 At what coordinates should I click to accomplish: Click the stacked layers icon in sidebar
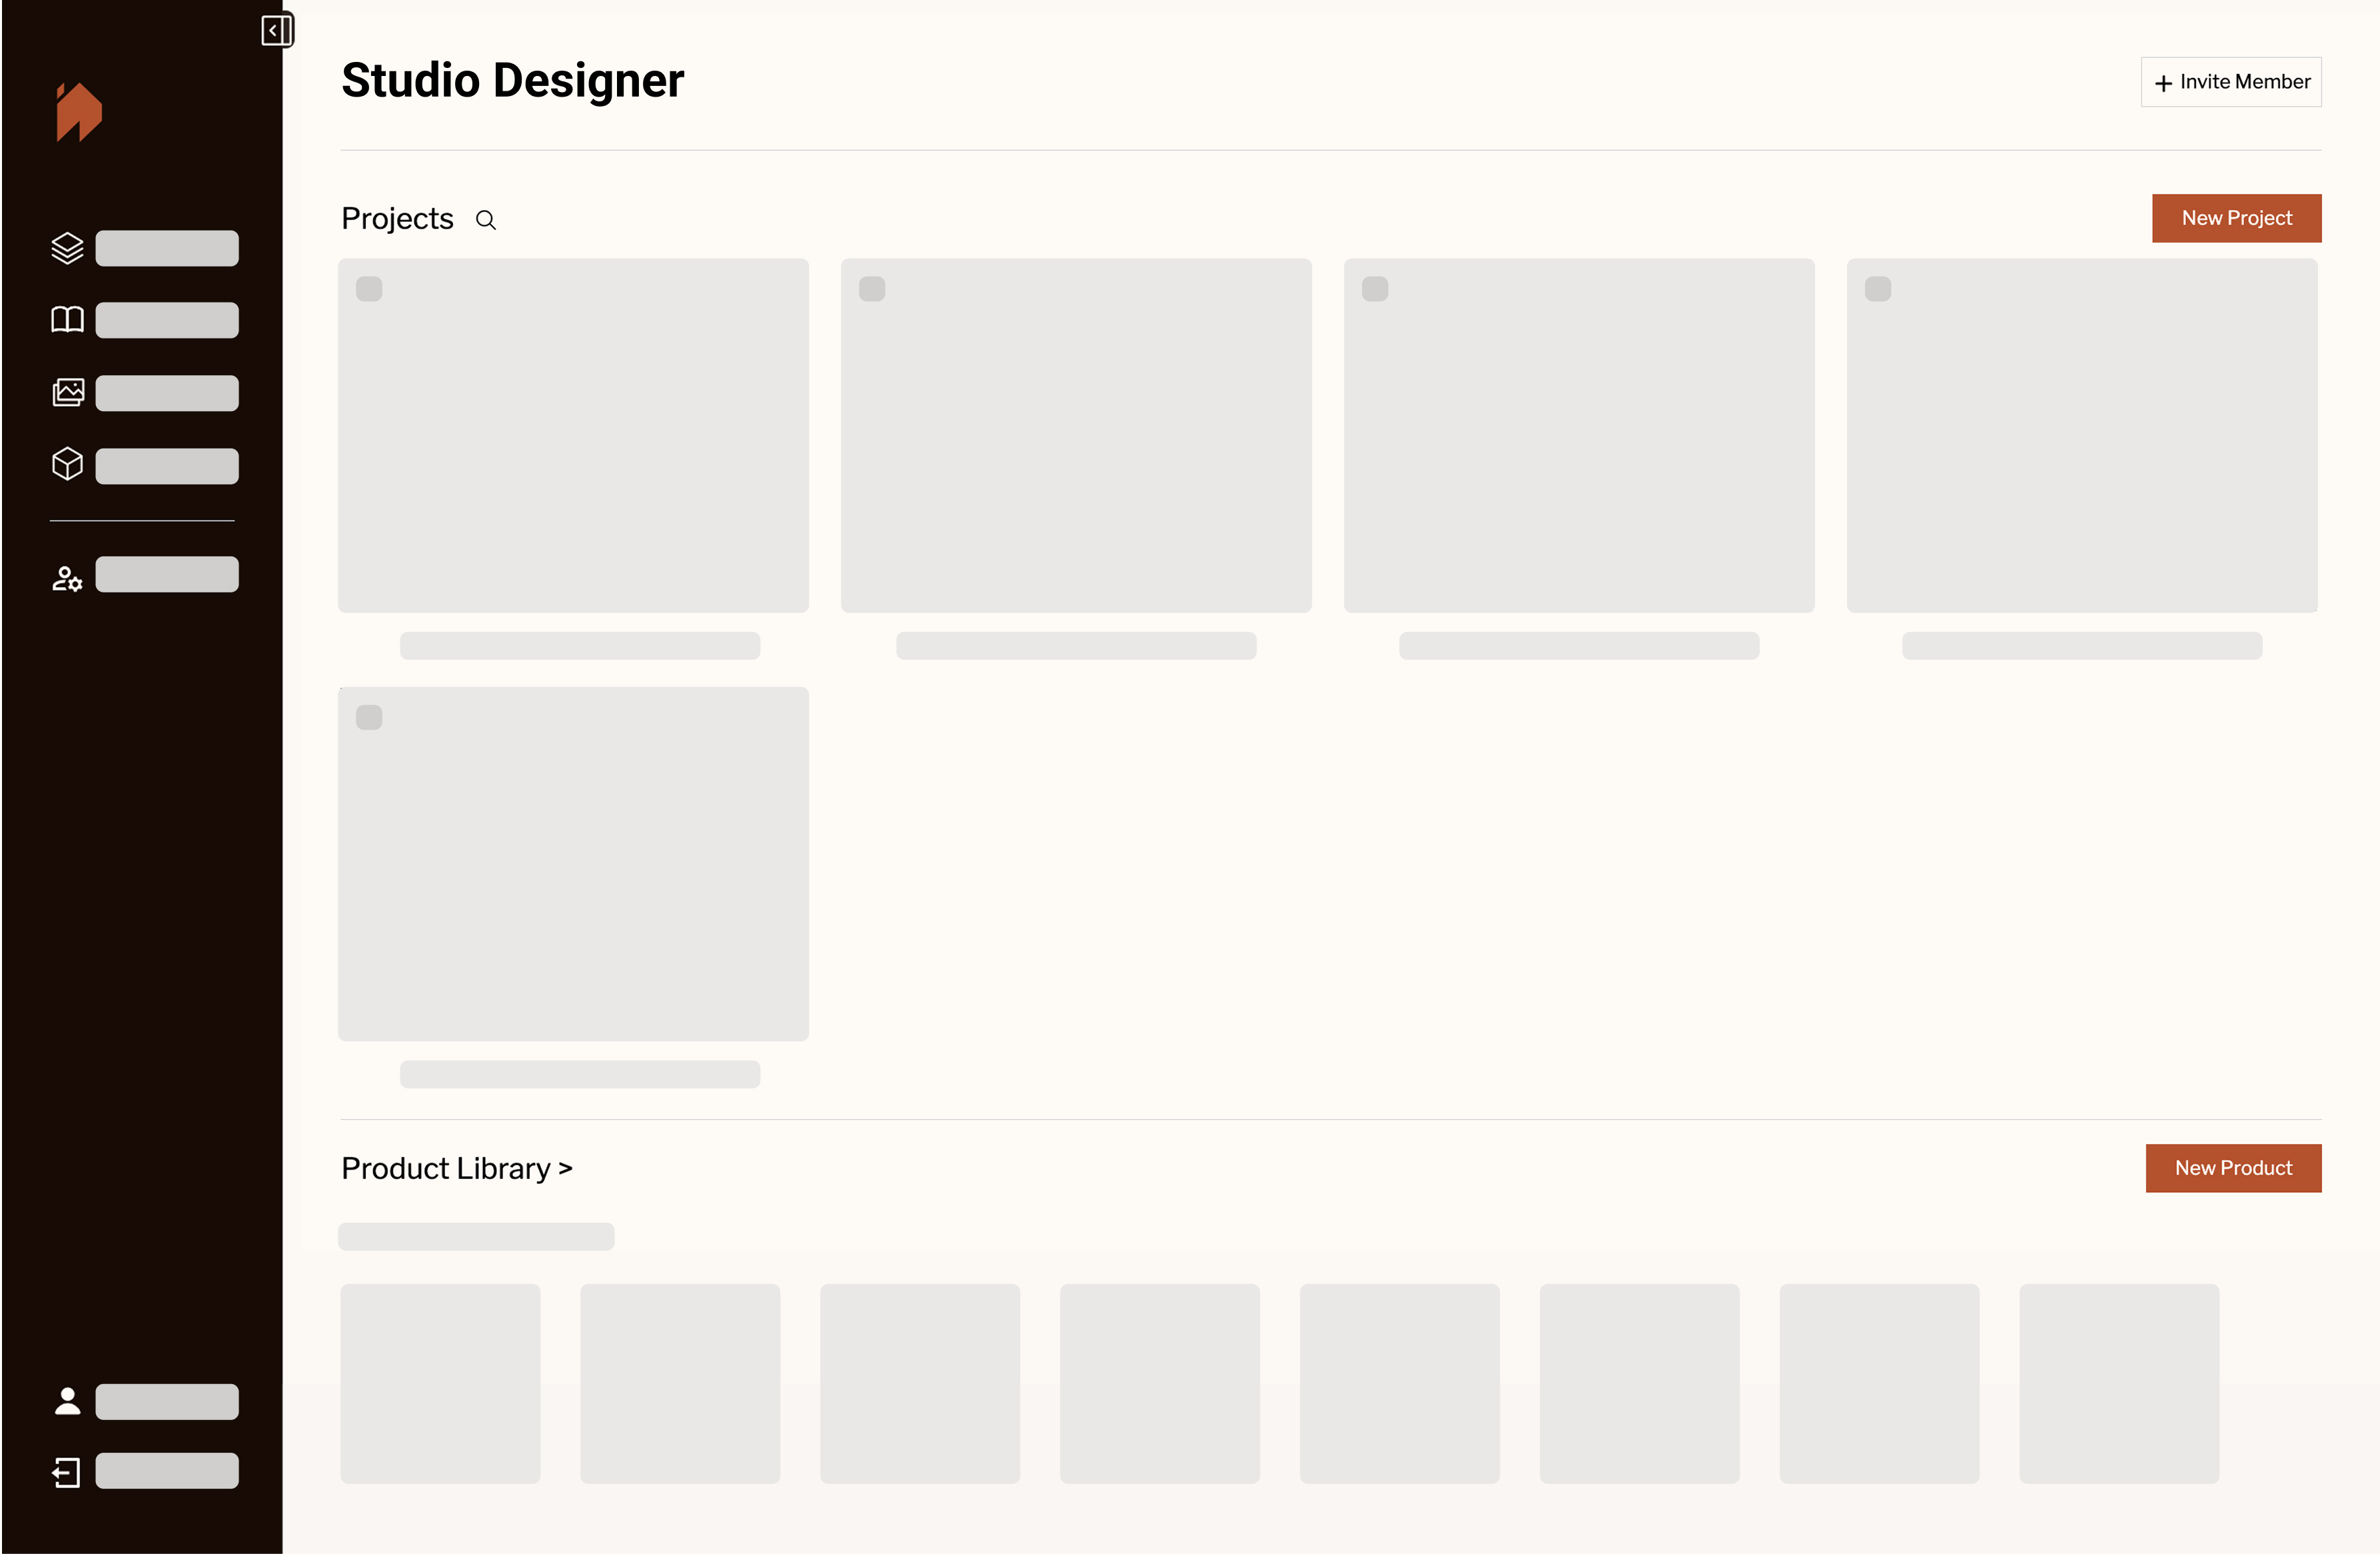point(67,248)
